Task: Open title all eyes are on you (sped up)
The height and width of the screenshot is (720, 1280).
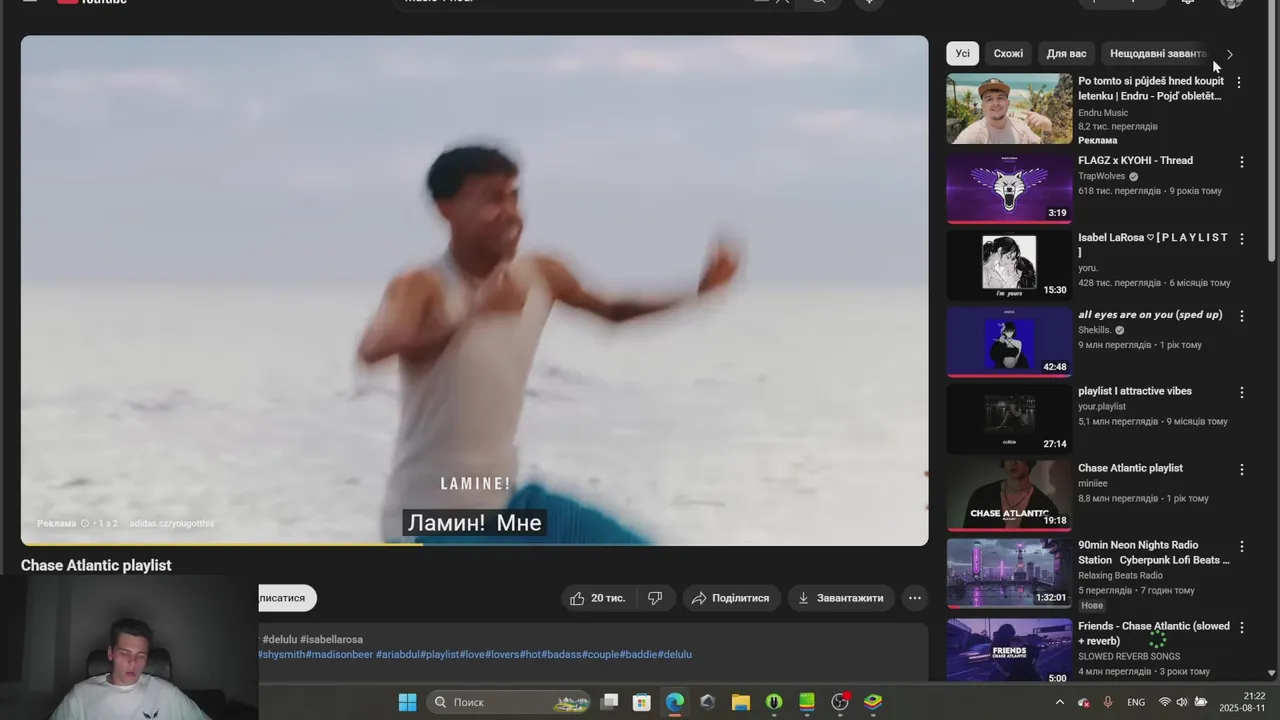Action: coord(1150,314)
